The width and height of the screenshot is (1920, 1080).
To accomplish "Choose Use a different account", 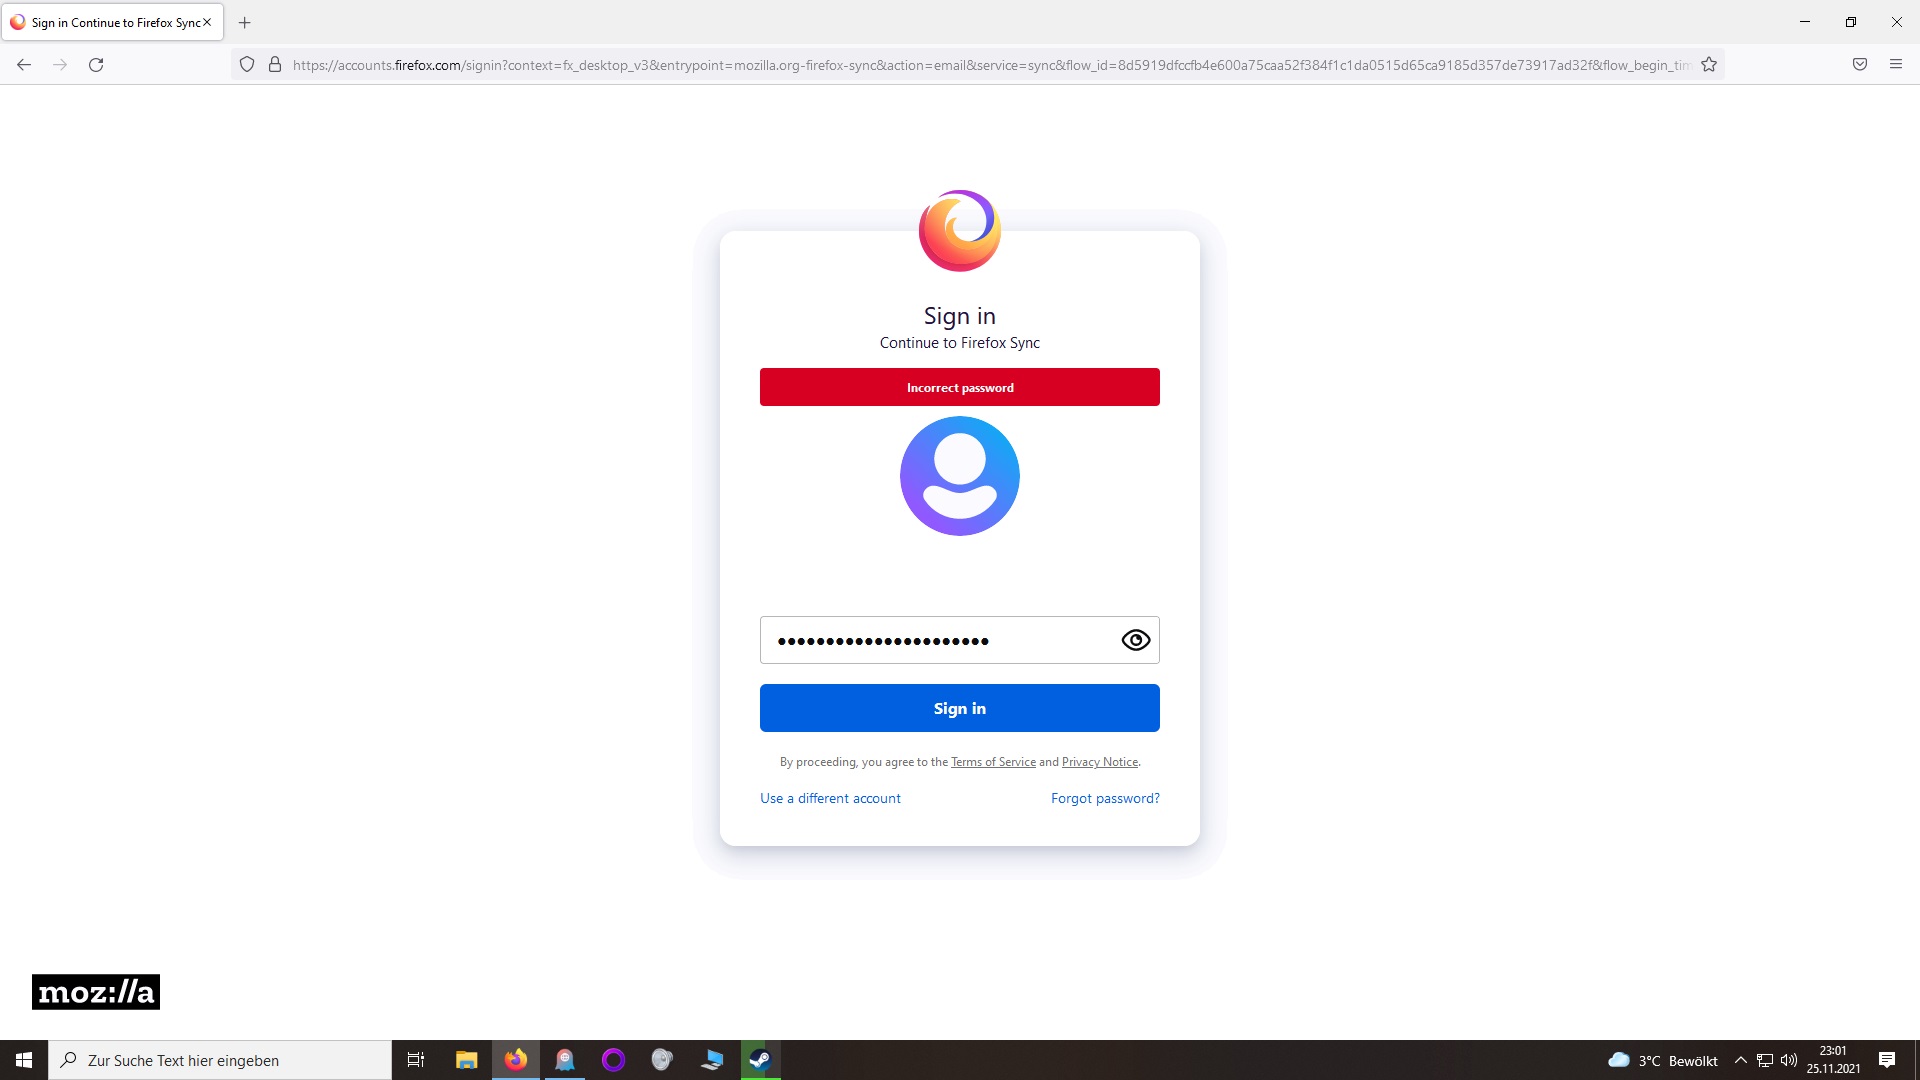I will pos(830,798).
